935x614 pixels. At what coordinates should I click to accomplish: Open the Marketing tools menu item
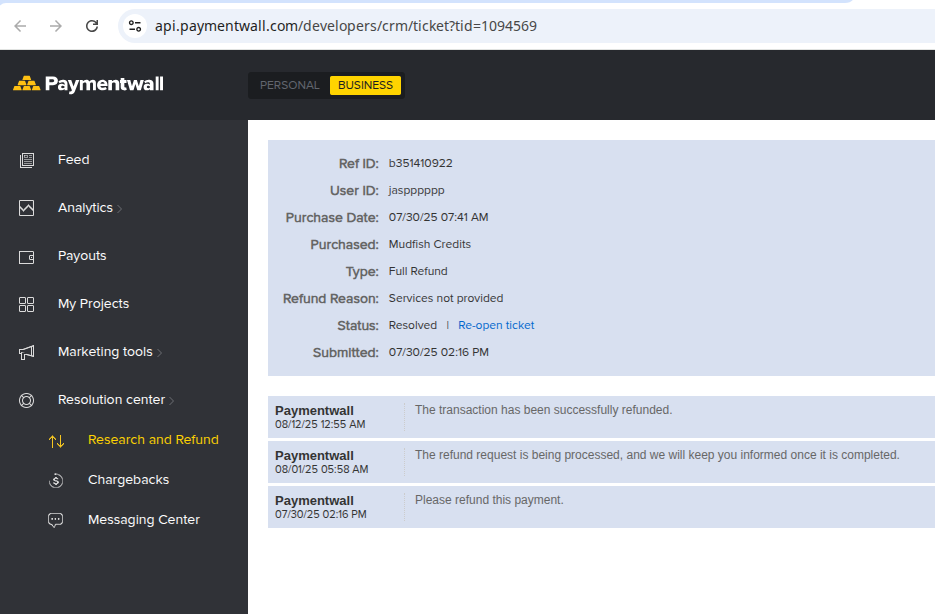click(106, 352)
